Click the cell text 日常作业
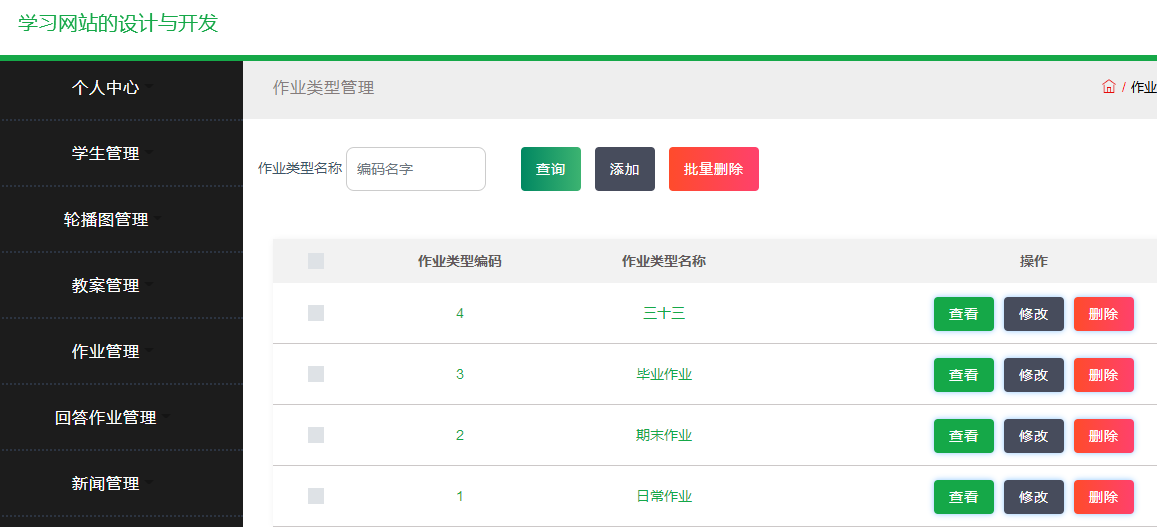 point(664,497)
